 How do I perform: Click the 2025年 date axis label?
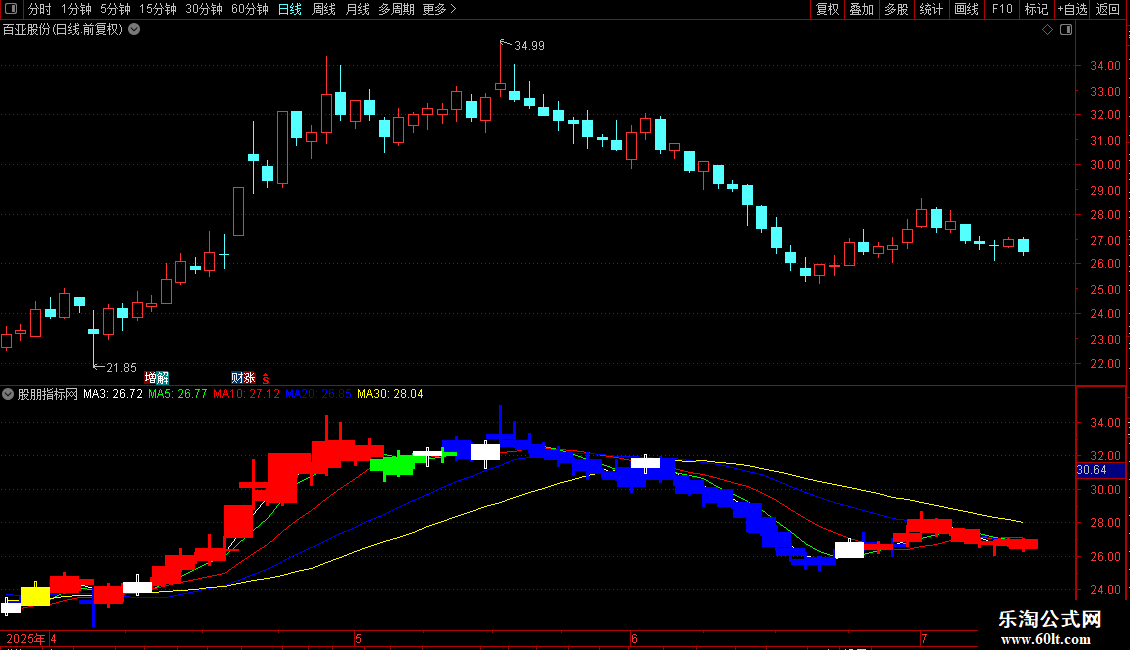26,638
